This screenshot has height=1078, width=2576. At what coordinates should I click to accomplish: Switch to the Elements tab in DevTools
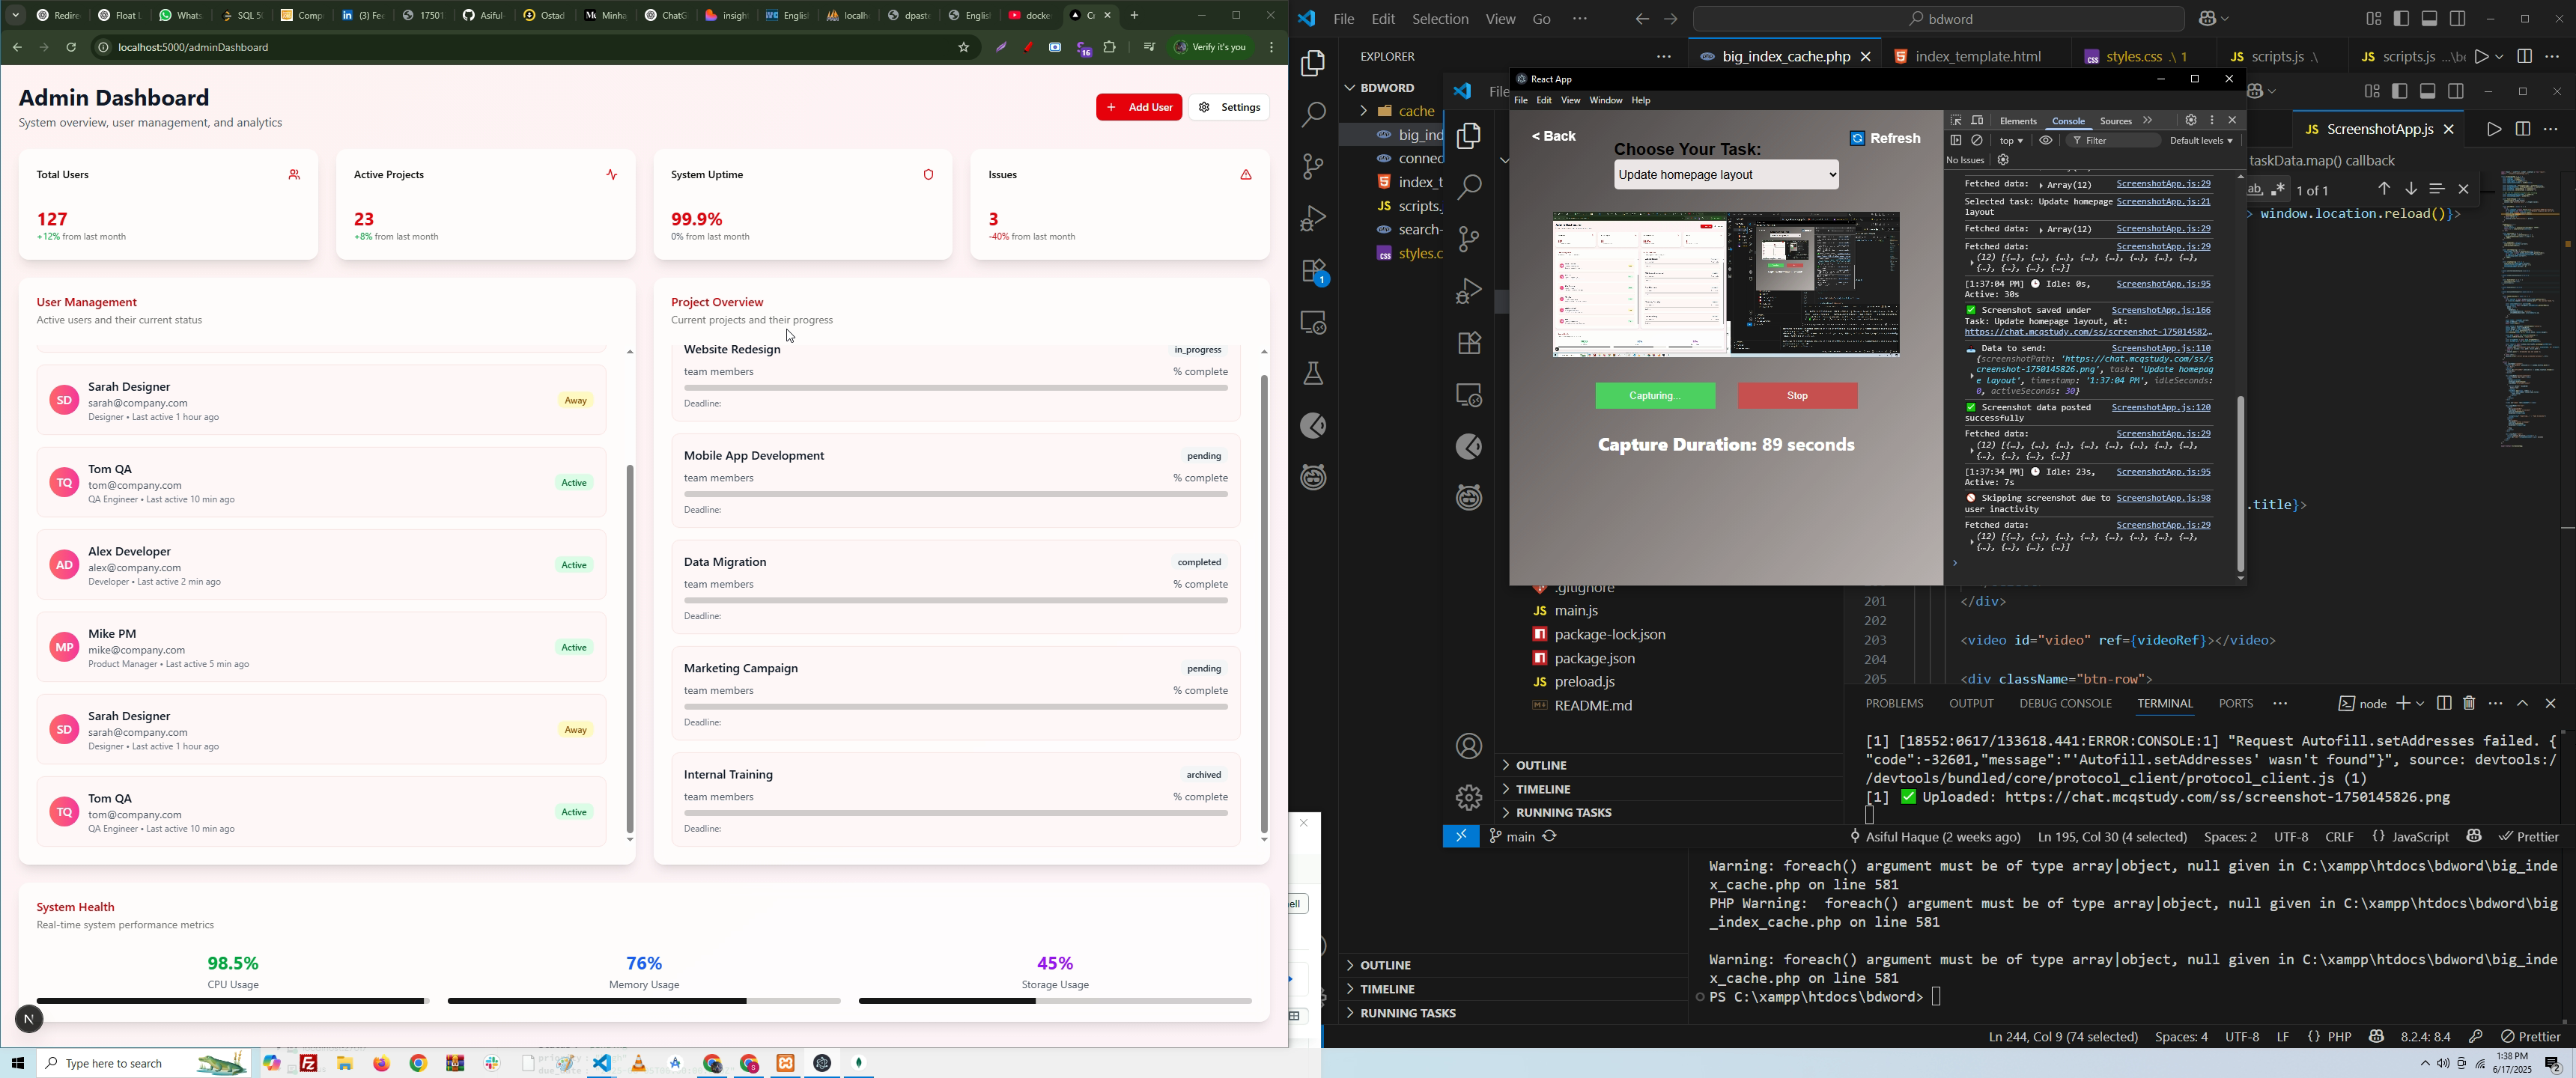pos(2018,121)
